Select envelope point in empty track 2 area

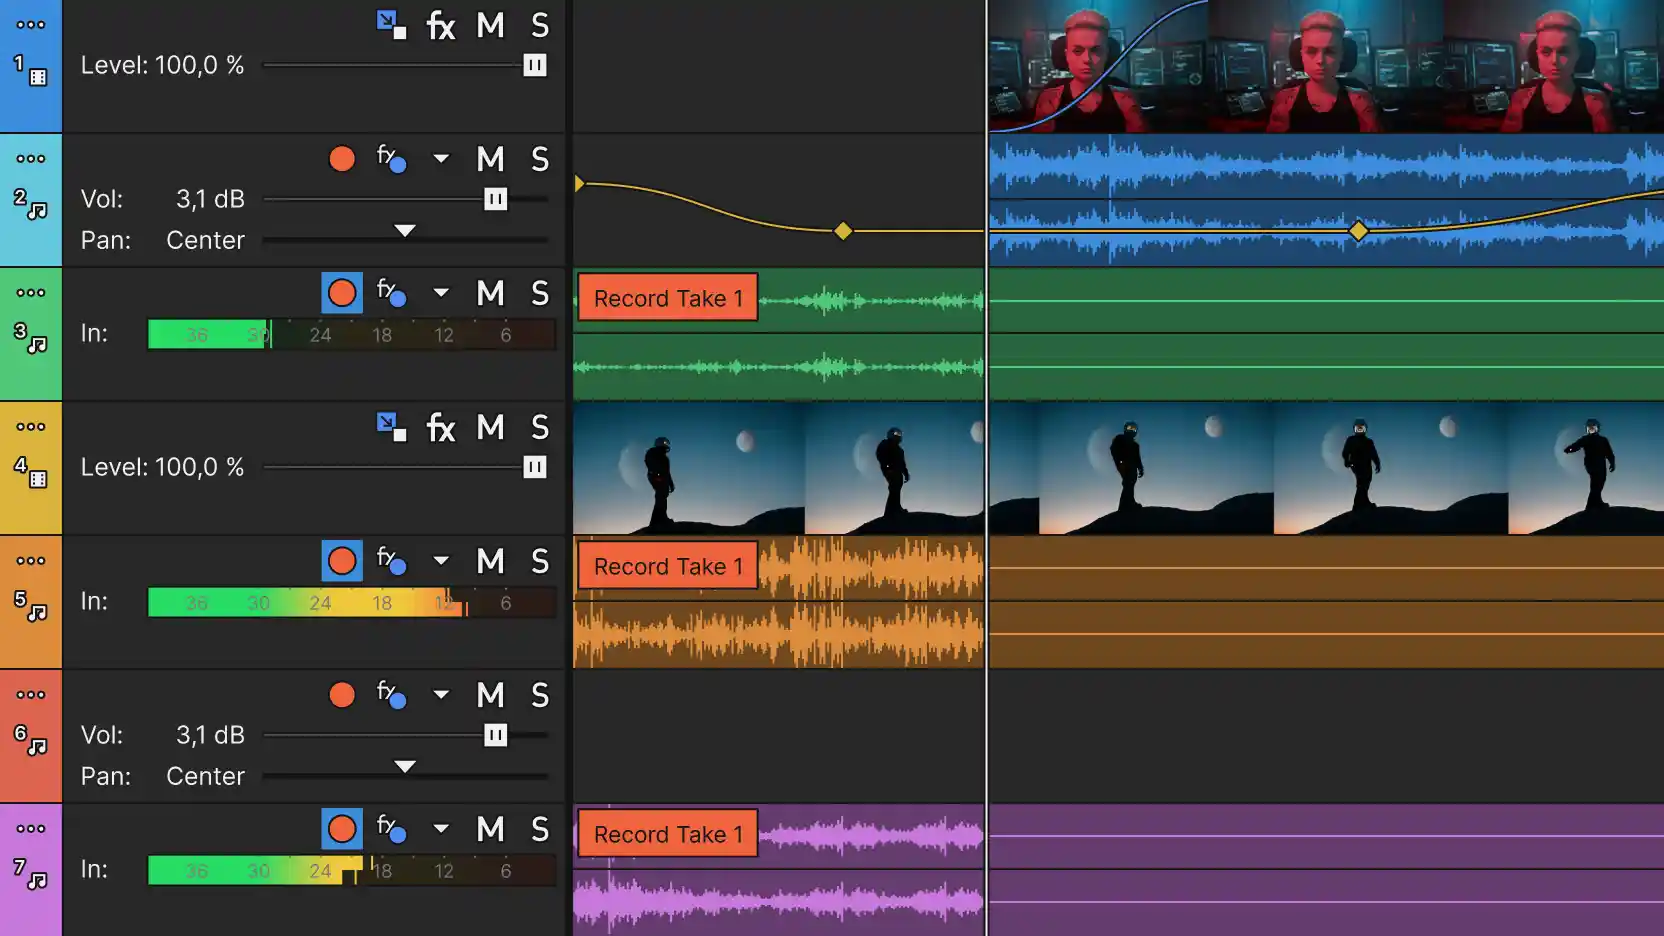pos(843,231)
